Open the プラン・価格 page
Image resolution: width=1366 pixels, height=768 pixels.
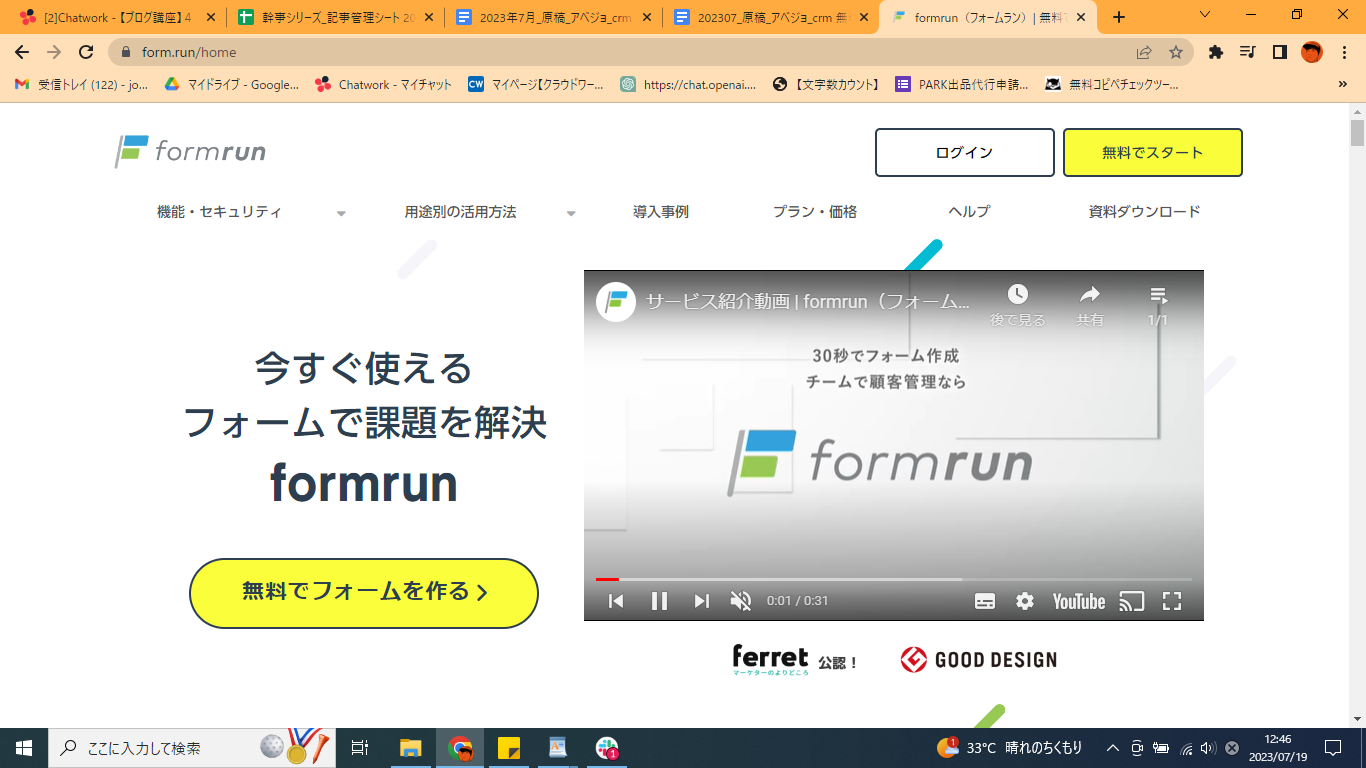(x=815, y=212)
